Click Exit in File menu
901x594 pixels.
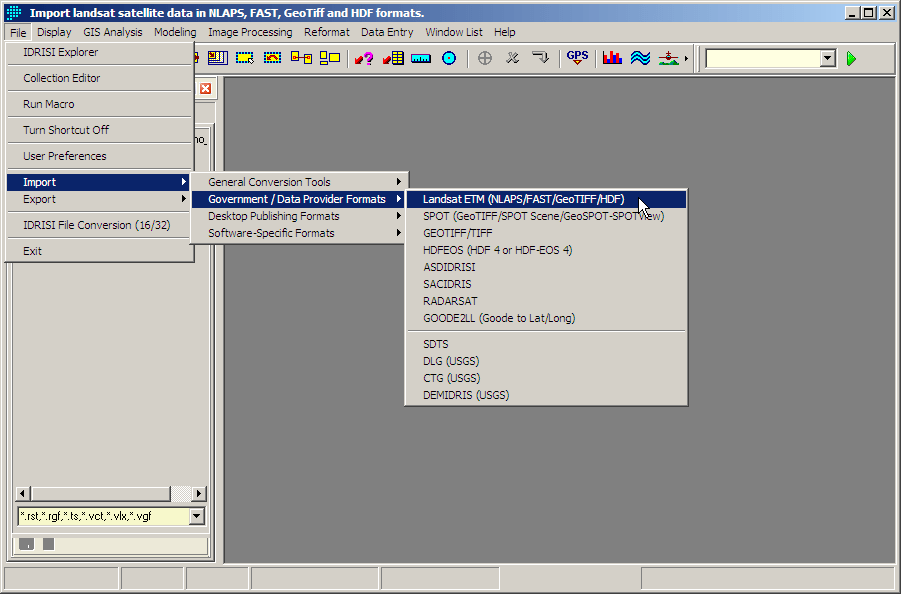[x=99, y=251]
